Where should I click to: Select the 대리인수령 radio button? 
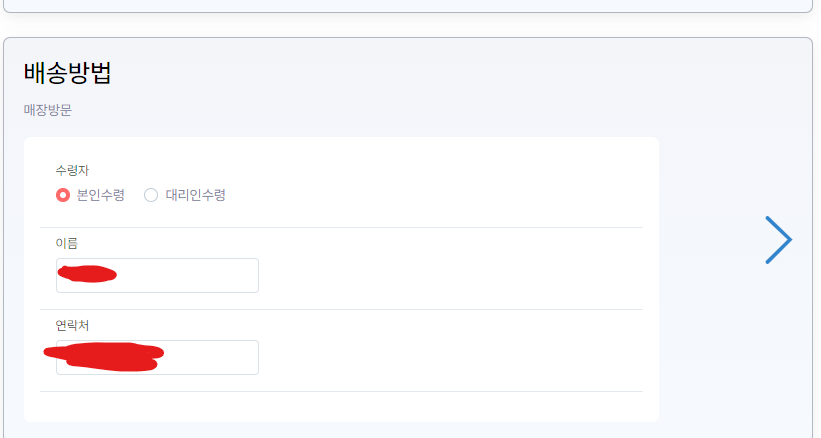pyautogui.click(x=151, y=195)
